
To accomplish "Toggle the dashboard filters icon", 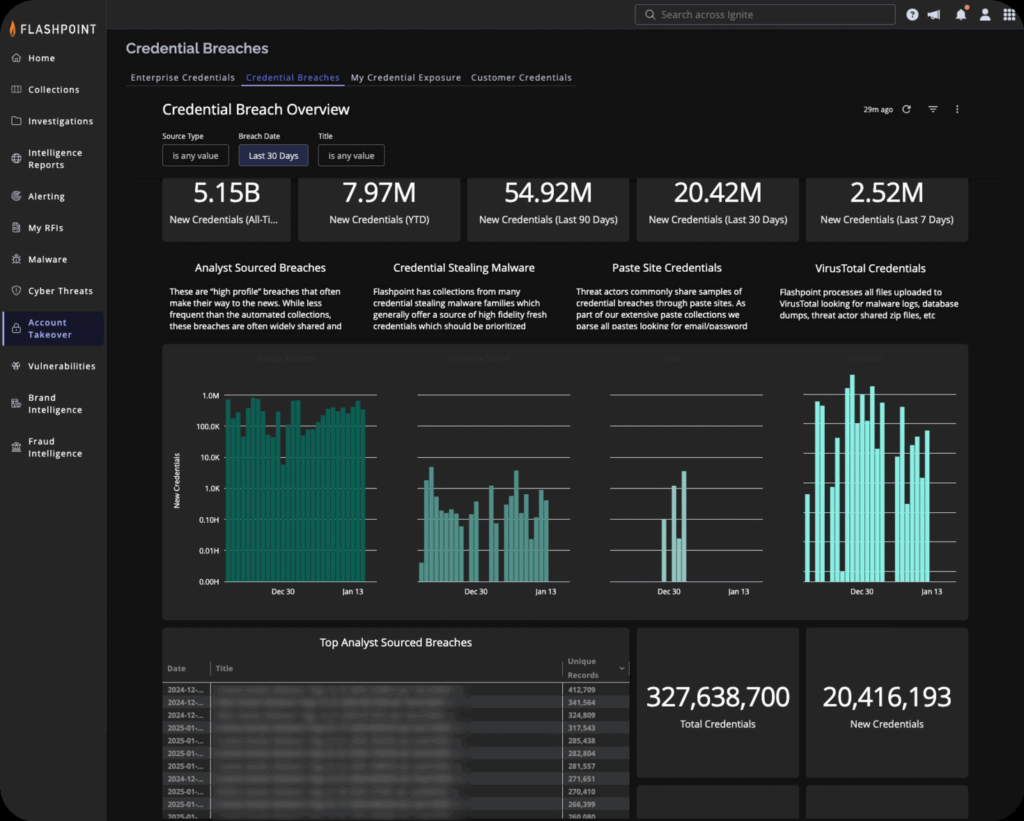I will tap(933, 109).
